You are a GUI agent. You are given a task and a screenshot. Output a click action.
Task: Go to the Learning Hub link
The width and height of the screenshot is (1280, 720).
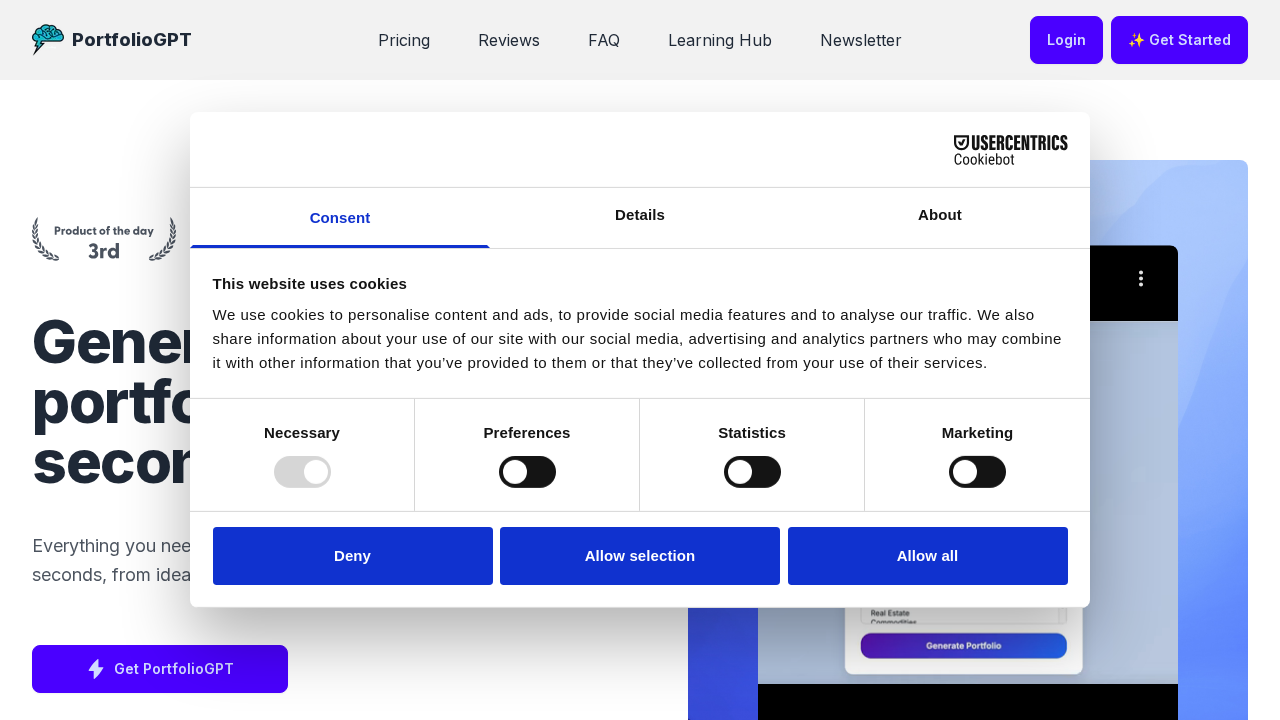coord(720,40)
